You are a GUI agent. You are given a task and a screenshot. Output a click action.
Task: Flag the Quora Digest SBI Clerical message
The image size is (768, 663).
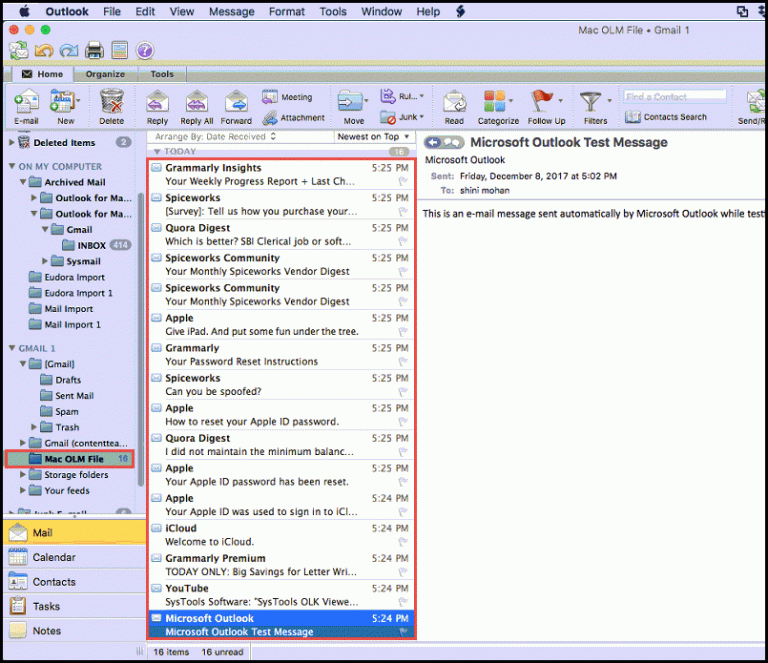coord(403,241)
